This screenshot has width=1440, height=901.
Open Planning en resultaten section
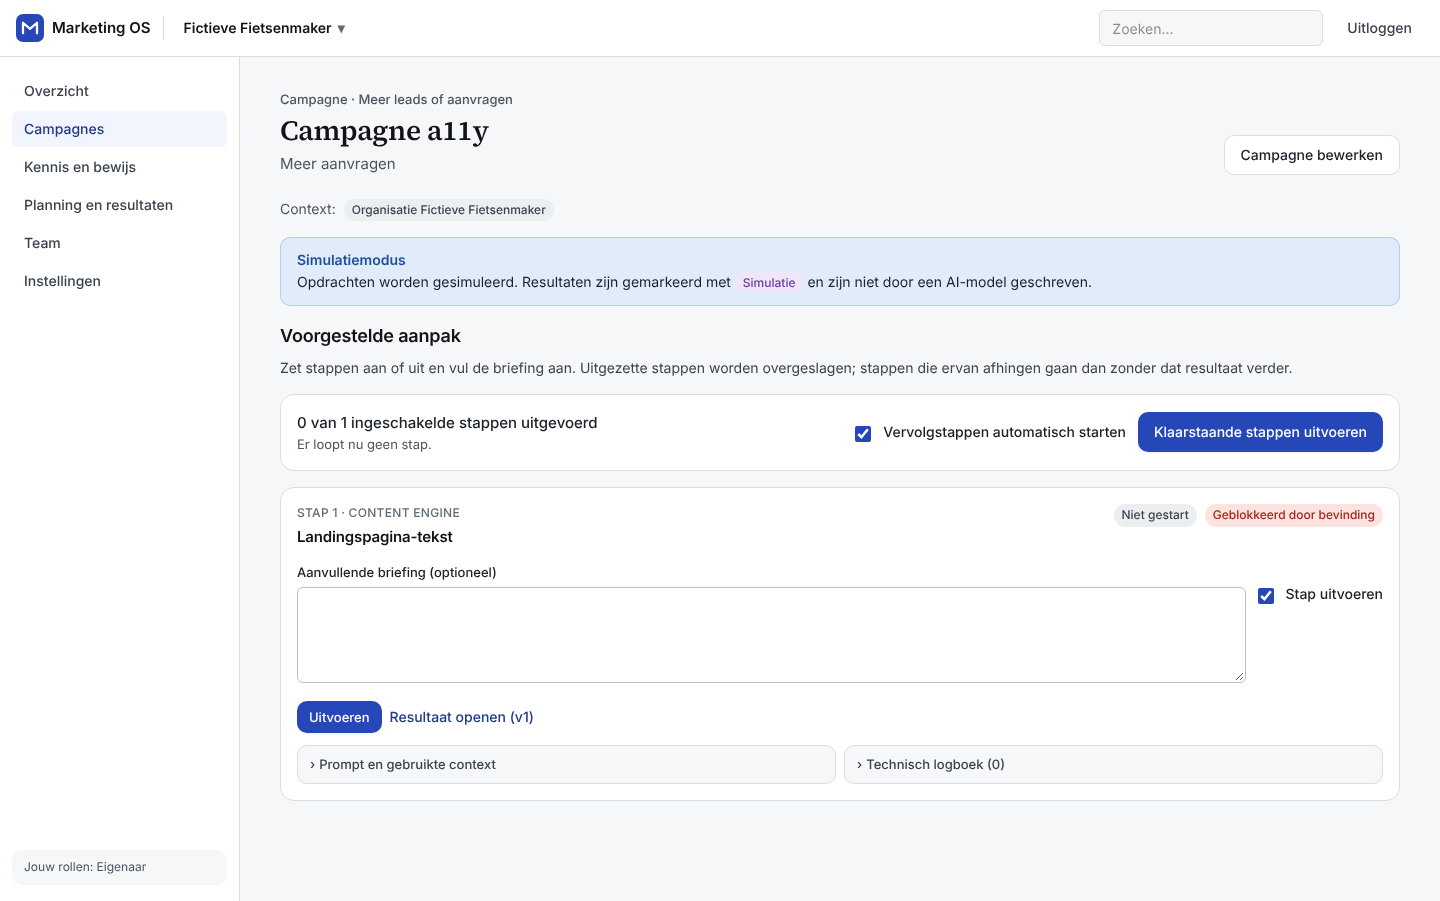[x=119, y=205]
